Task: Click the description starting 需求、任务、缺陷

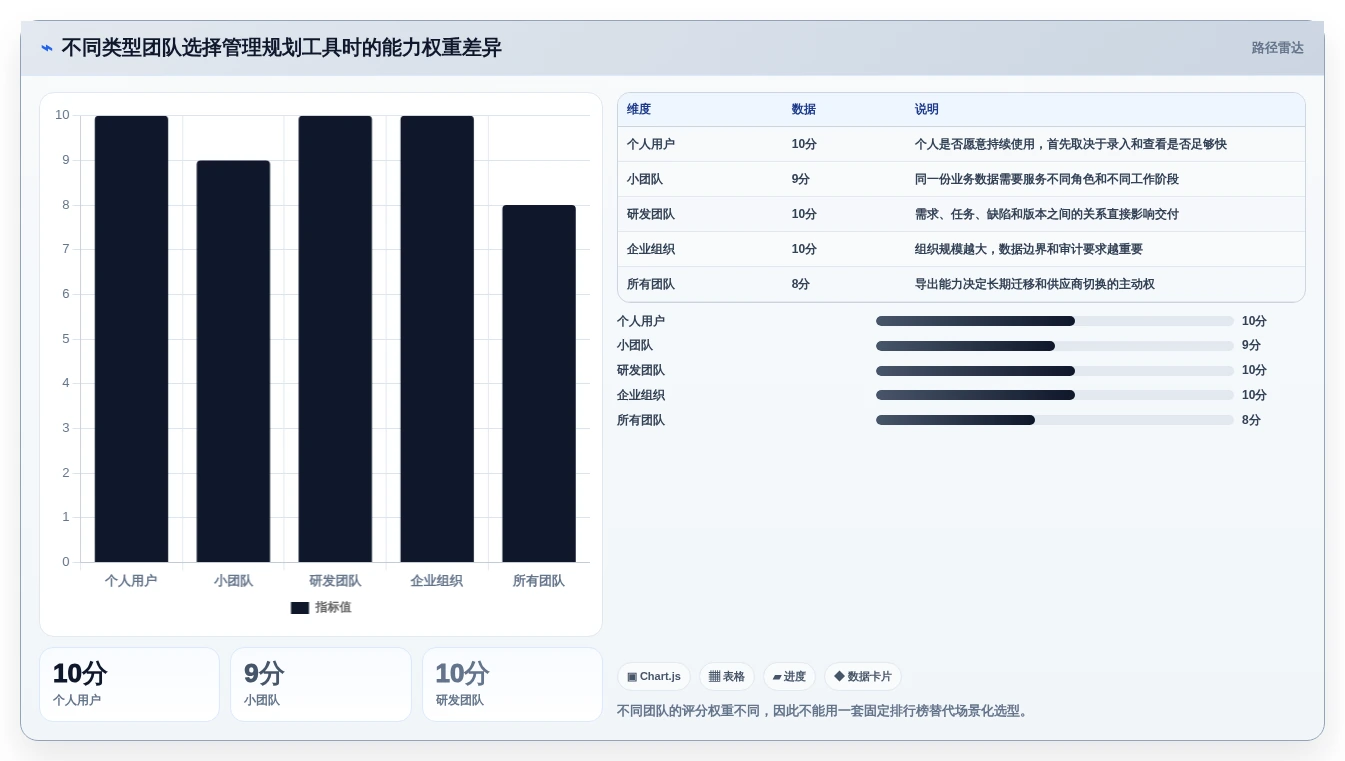Action: coord(1047,214)
